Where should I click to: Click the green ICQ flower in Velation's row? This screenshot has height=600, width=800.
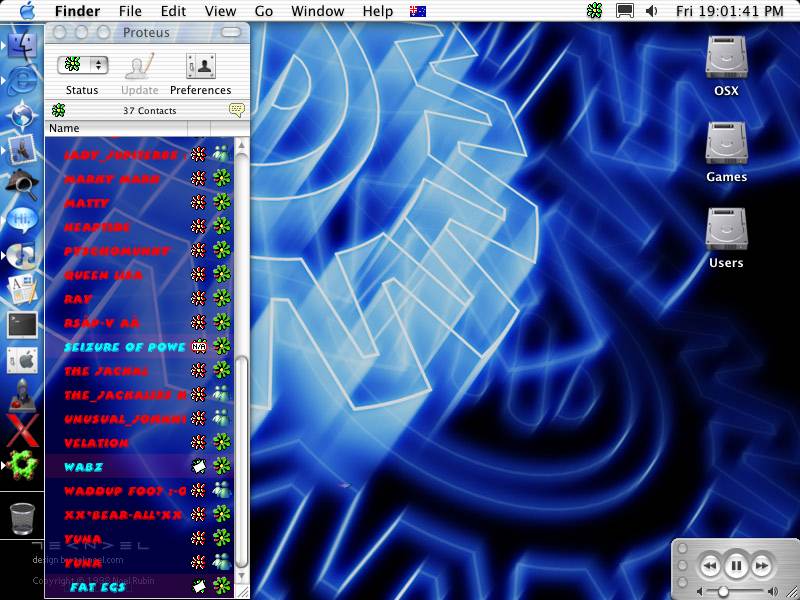coord(221,442)
